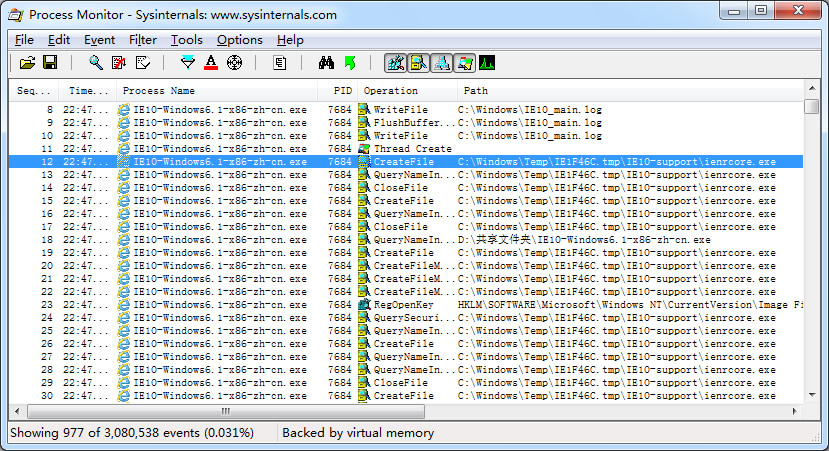The height and width of the screenshot is (451, 829).
Task: Click the IE process icon in row 15
Action: [x=124, y=201]
